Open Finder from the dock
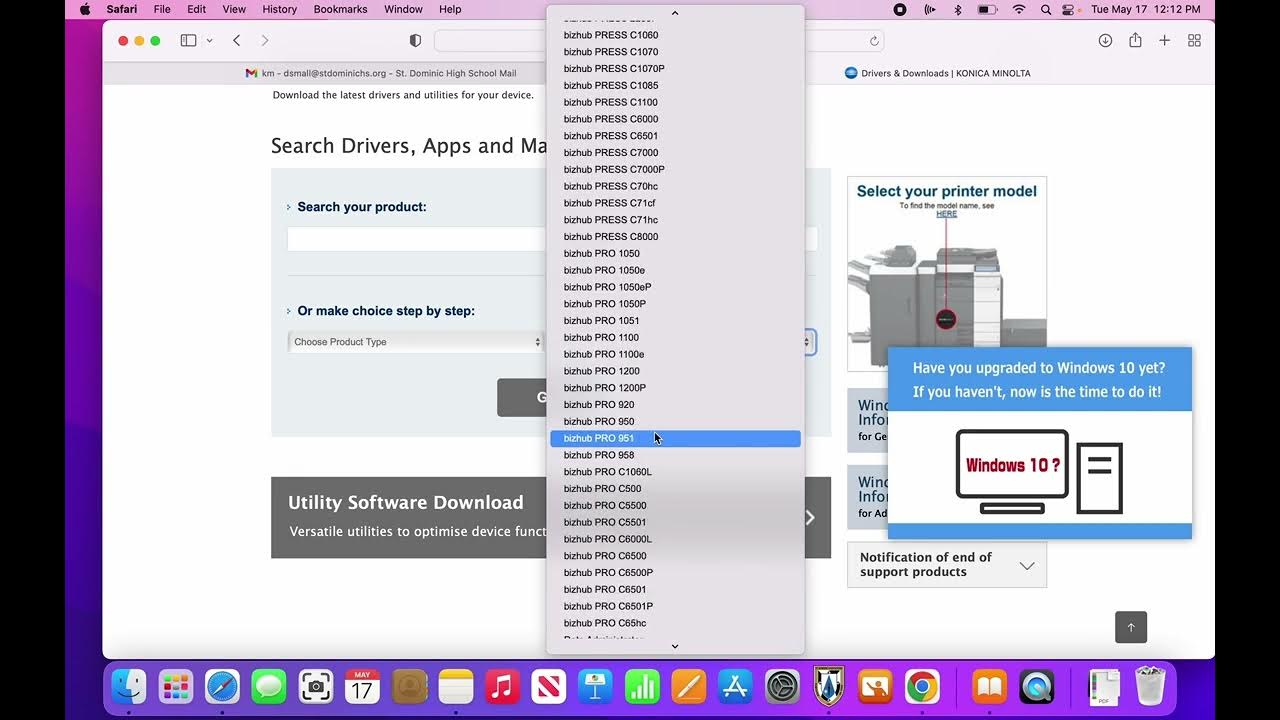This screenshot has width=1280, height=720. tap(129, 687)
